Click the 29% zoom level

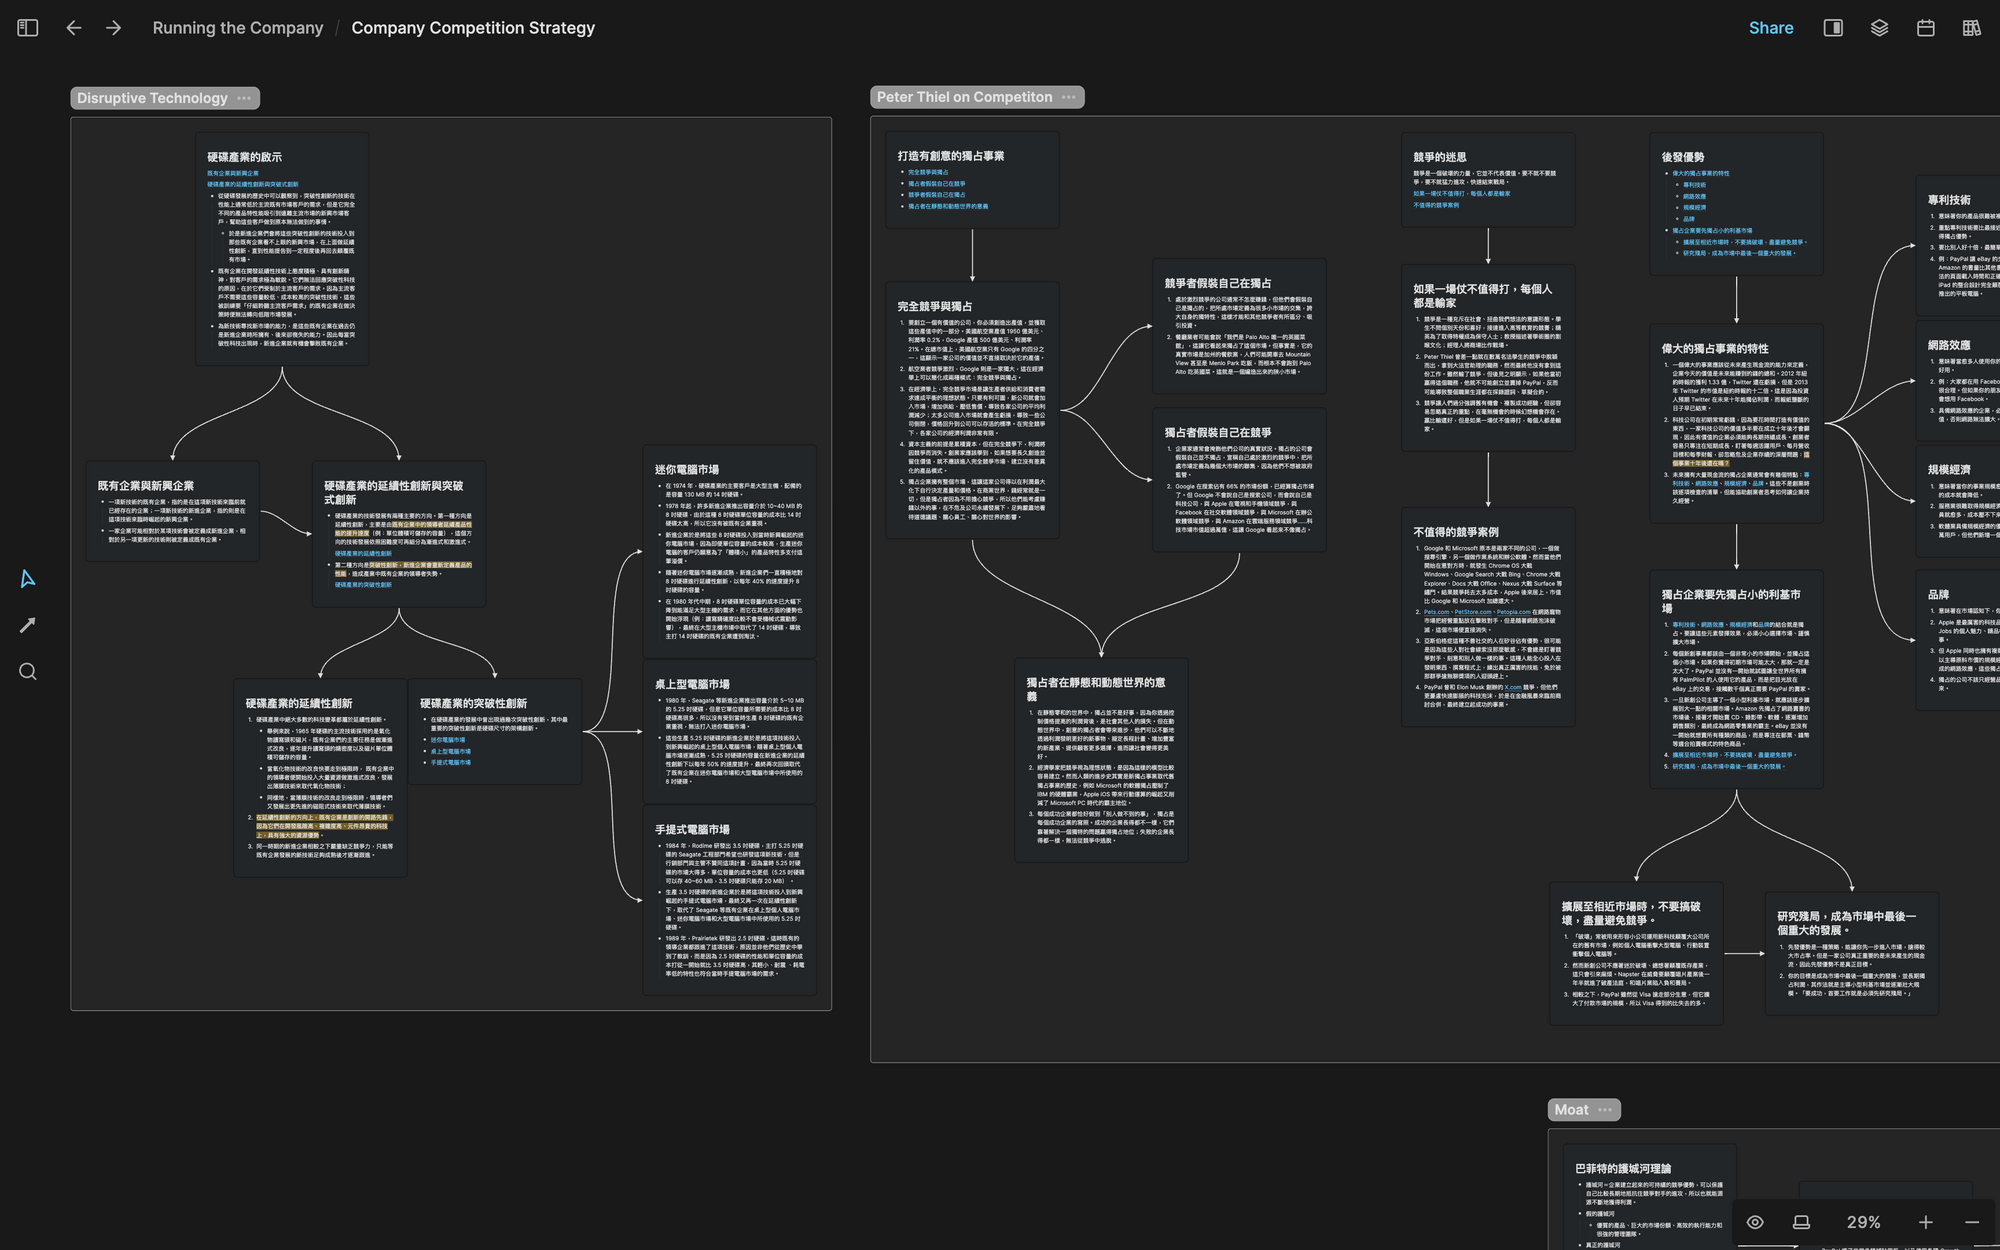(x=1863, y=1222)
